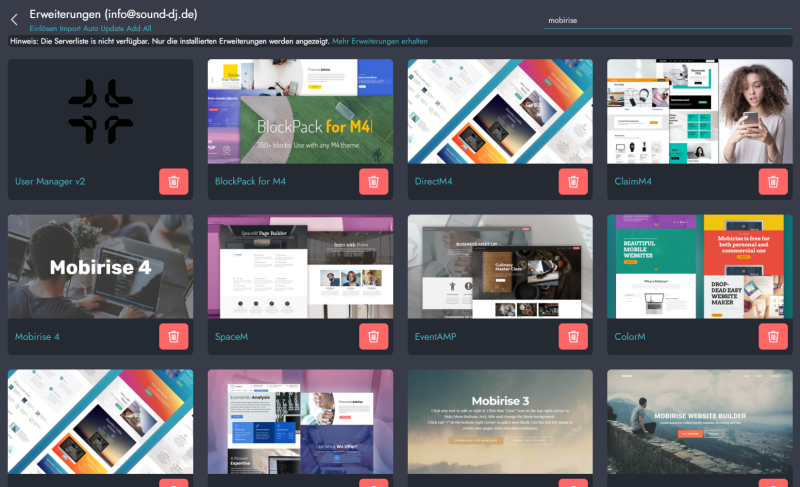Screen dimensions: 800x487
Task: Click the Import link
Action: 70,29
